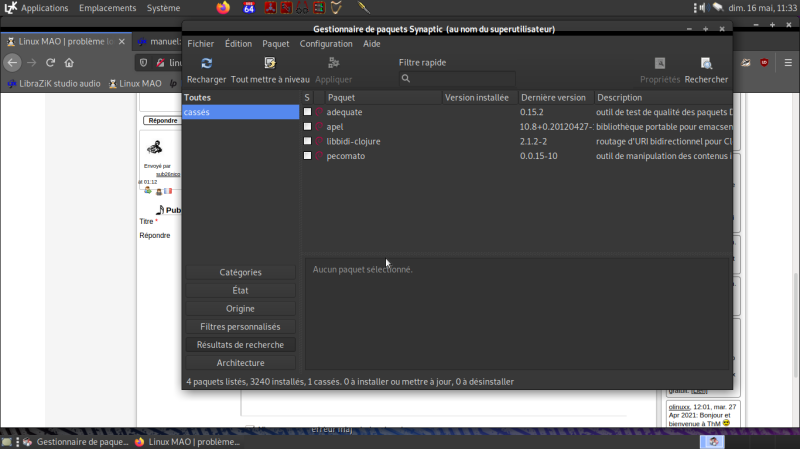This screenshot has height=449, width=800.
Task: Open the '64' badge launcher in panel
Action: [x=249, y=8]
